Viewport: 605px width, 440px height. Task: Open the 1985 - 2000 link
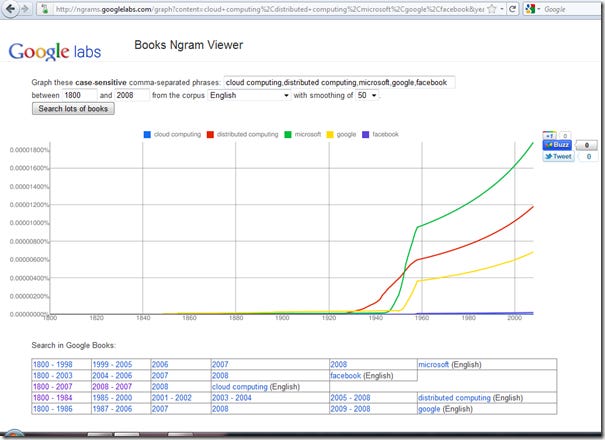(112, 398)
